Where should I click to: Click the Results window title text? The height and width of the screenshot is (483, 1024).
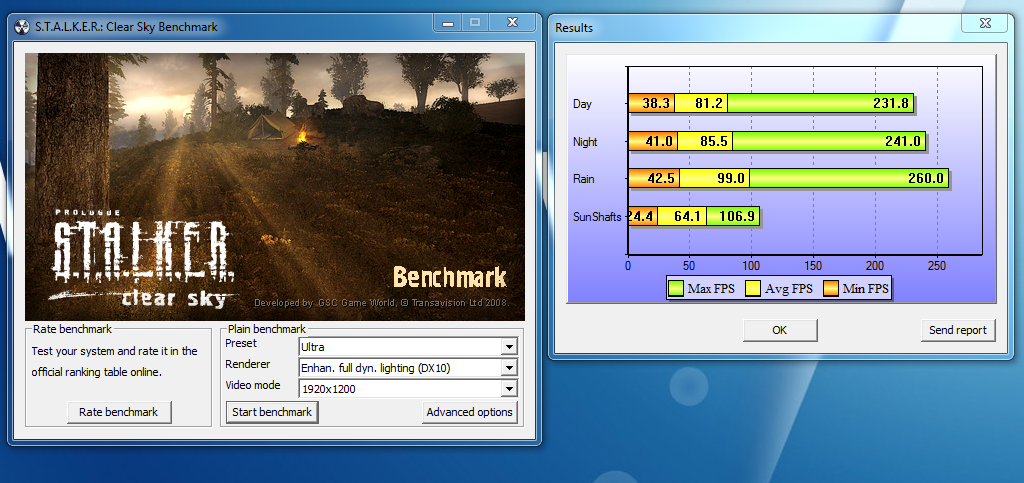[574, 28]
